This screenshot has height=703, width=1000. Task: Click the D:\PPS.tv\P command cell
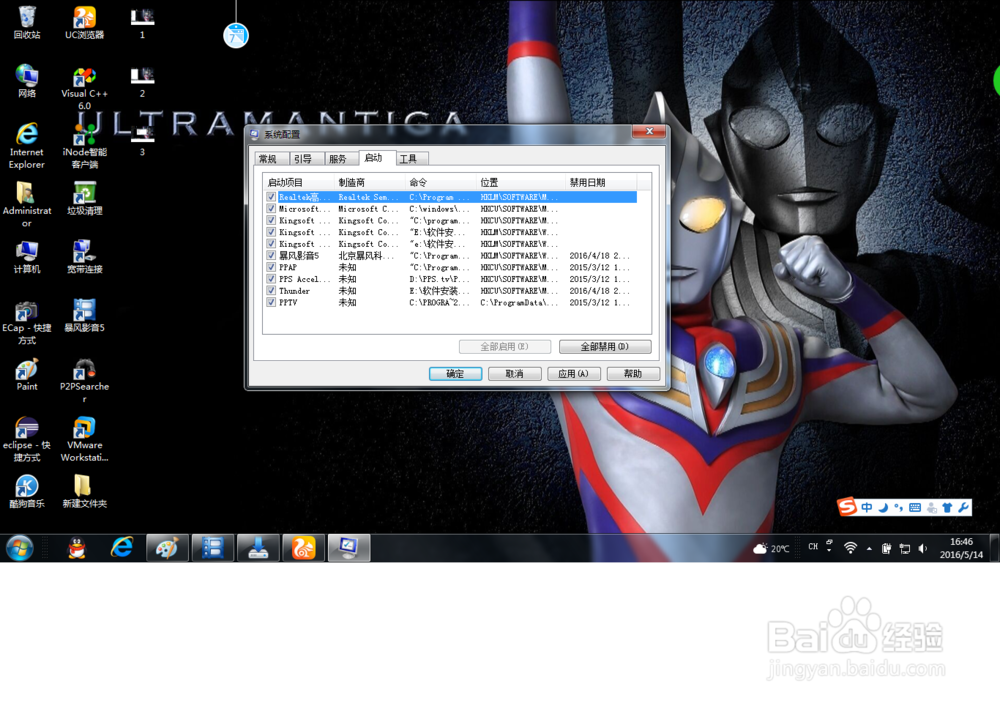439,279
